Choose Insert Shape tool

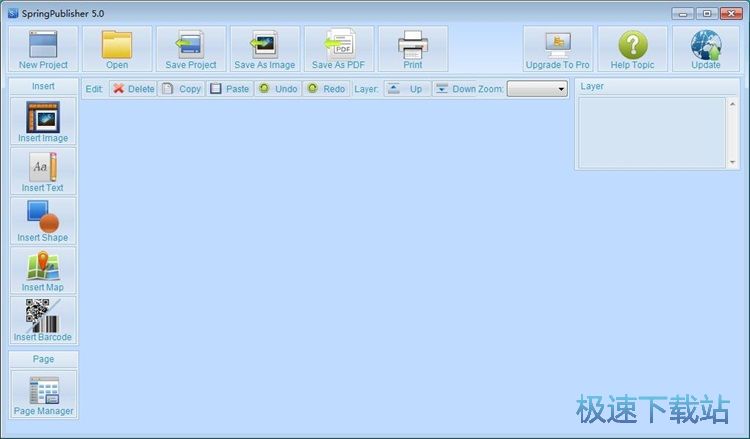[43, 220]
